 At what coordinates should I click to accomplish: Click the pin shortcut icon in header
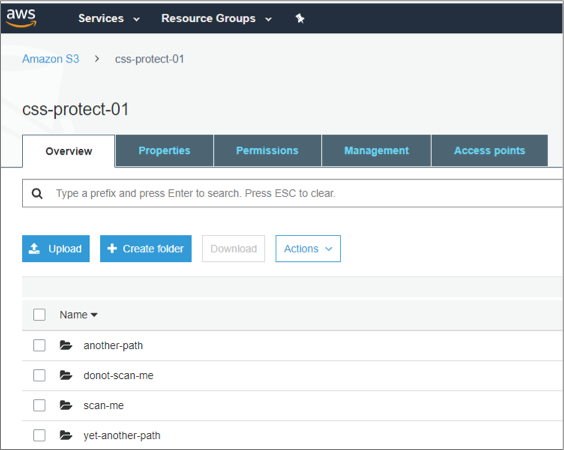click(300, 18)
